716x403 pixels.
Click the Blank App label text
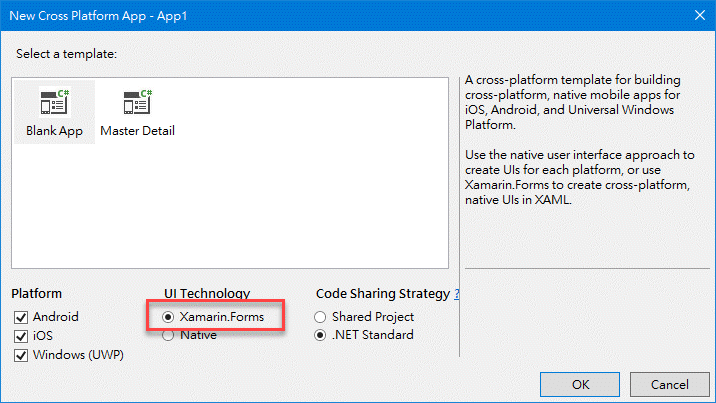(x=54, y=131)
